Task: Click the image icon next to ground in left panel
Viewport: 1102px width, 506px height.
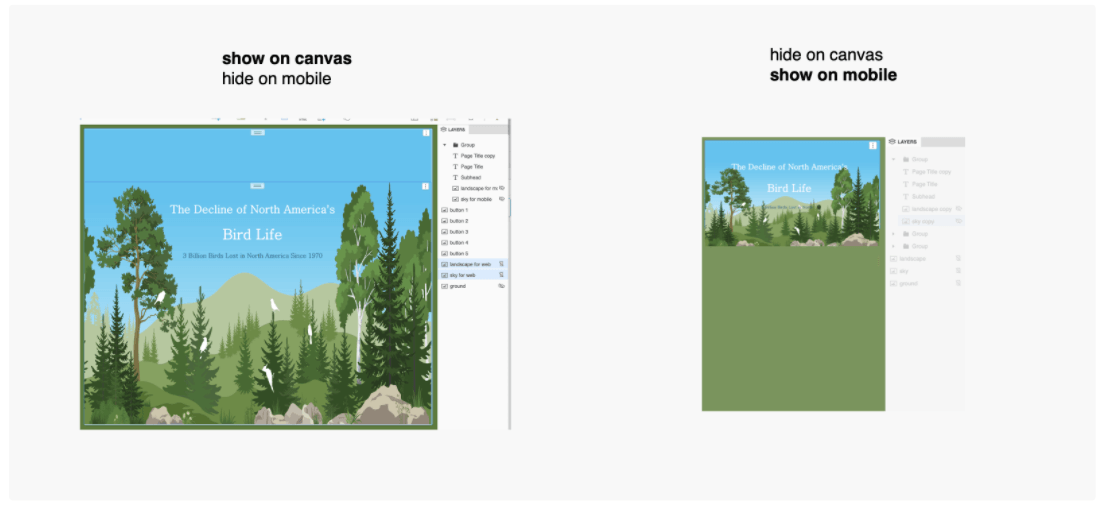Action: pos(445,286)
